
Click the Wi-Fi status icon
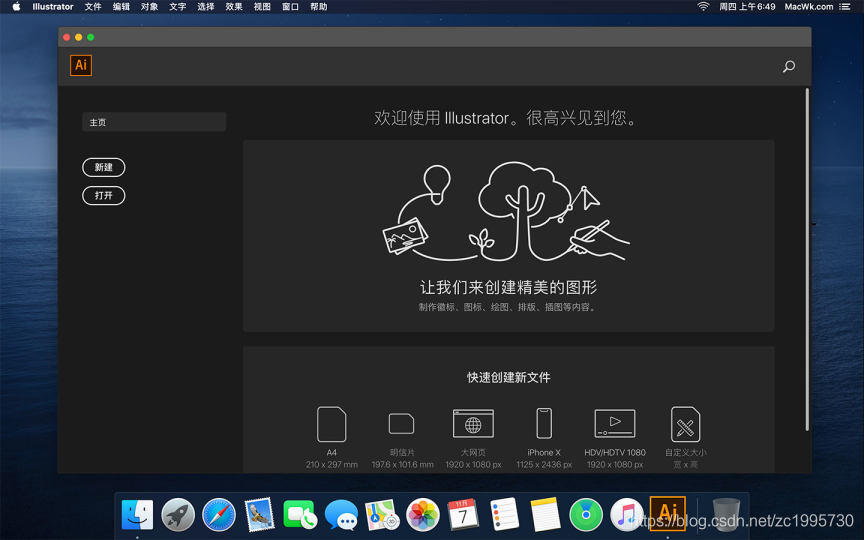[703, 7]
